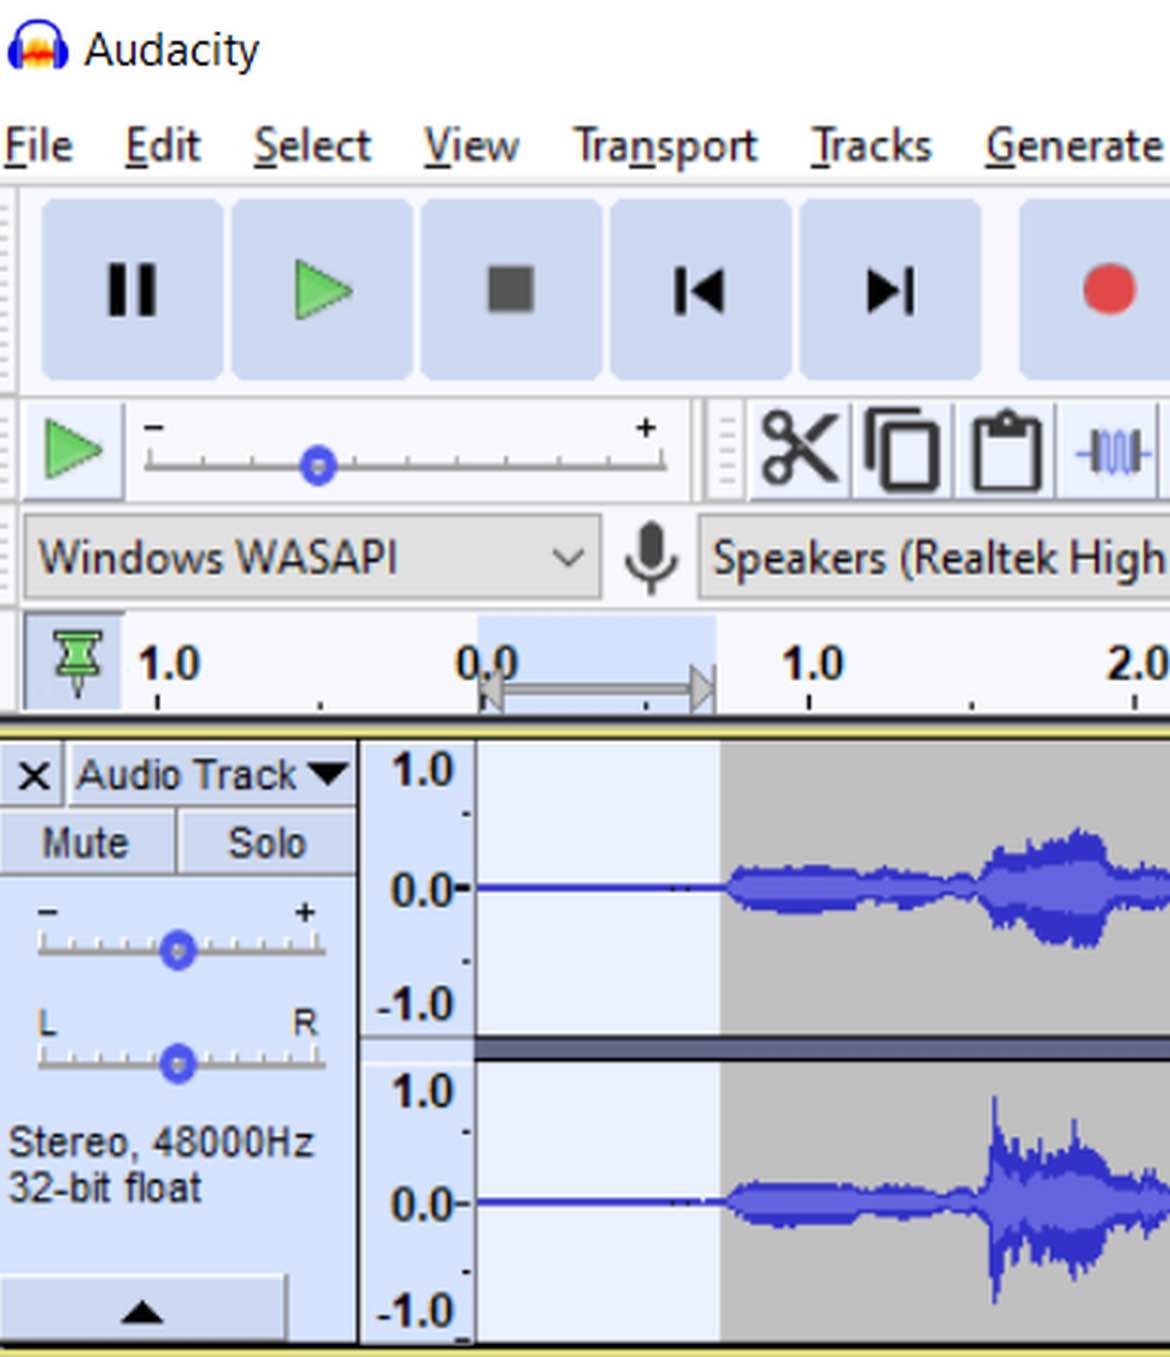1170x1357 pixels.
Task: Click the right arrow of the timeline play region
Action: tap(703, 689)
